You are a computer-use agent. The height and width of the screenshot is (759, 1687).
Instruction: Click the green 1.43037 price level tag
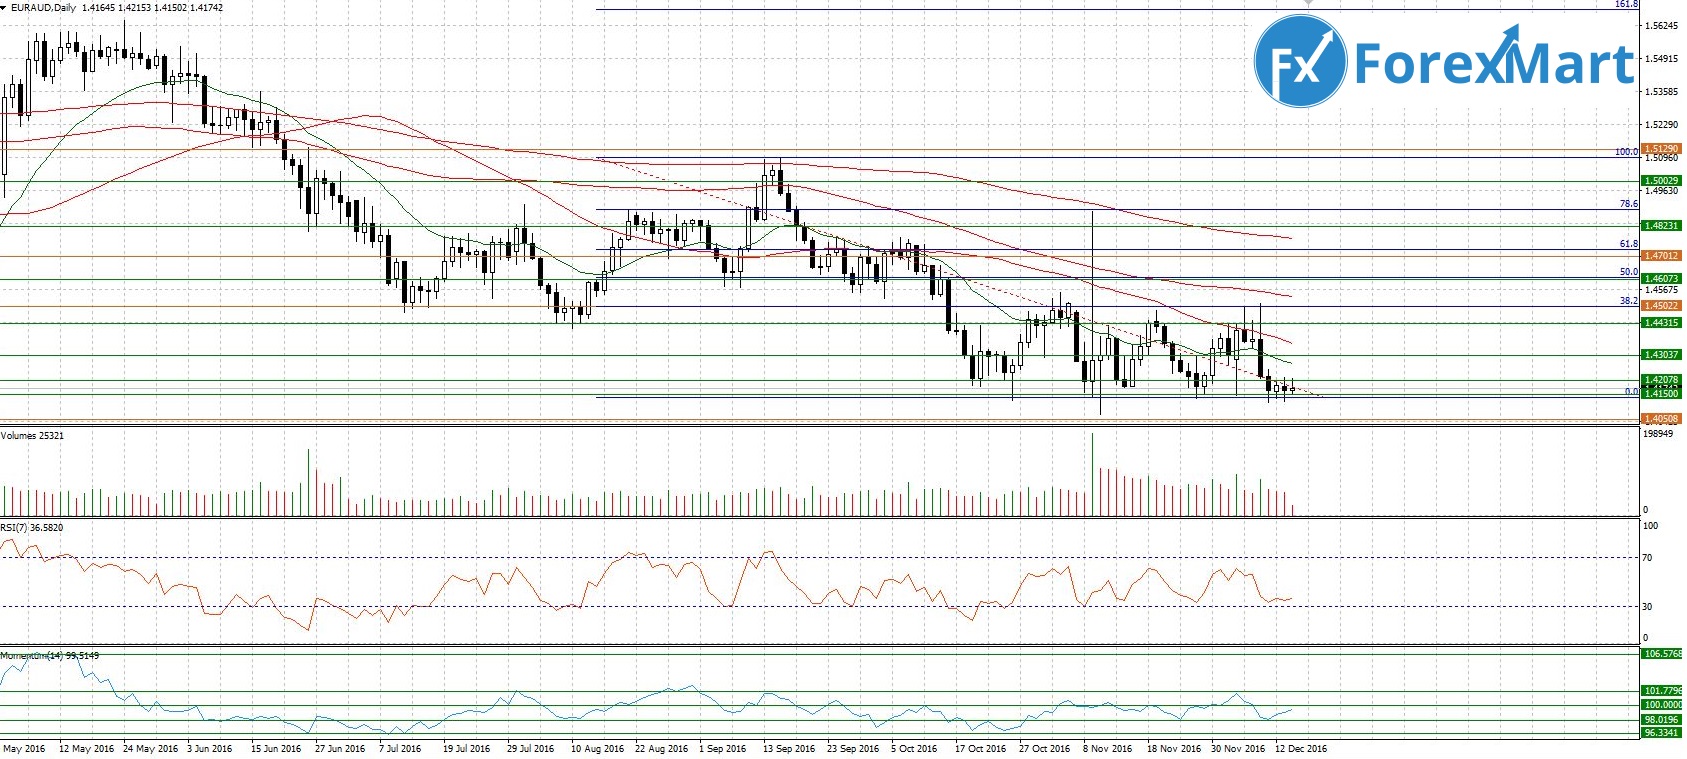pos(1660,355)
